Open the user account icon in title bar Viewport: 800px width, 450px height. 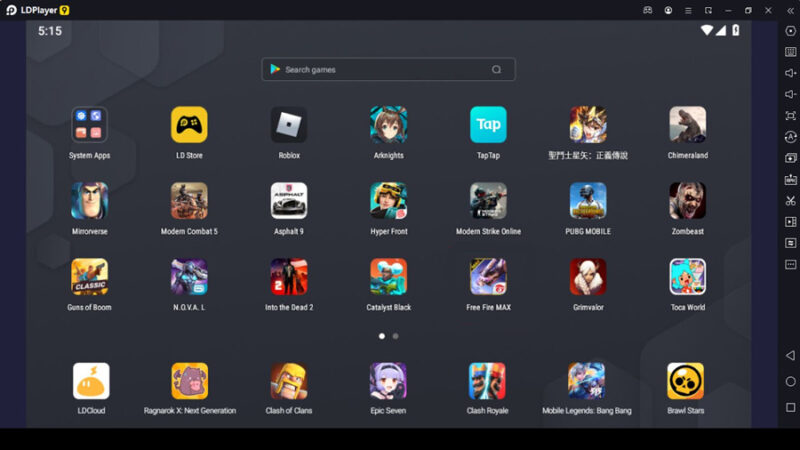click(x=668, y=10)
